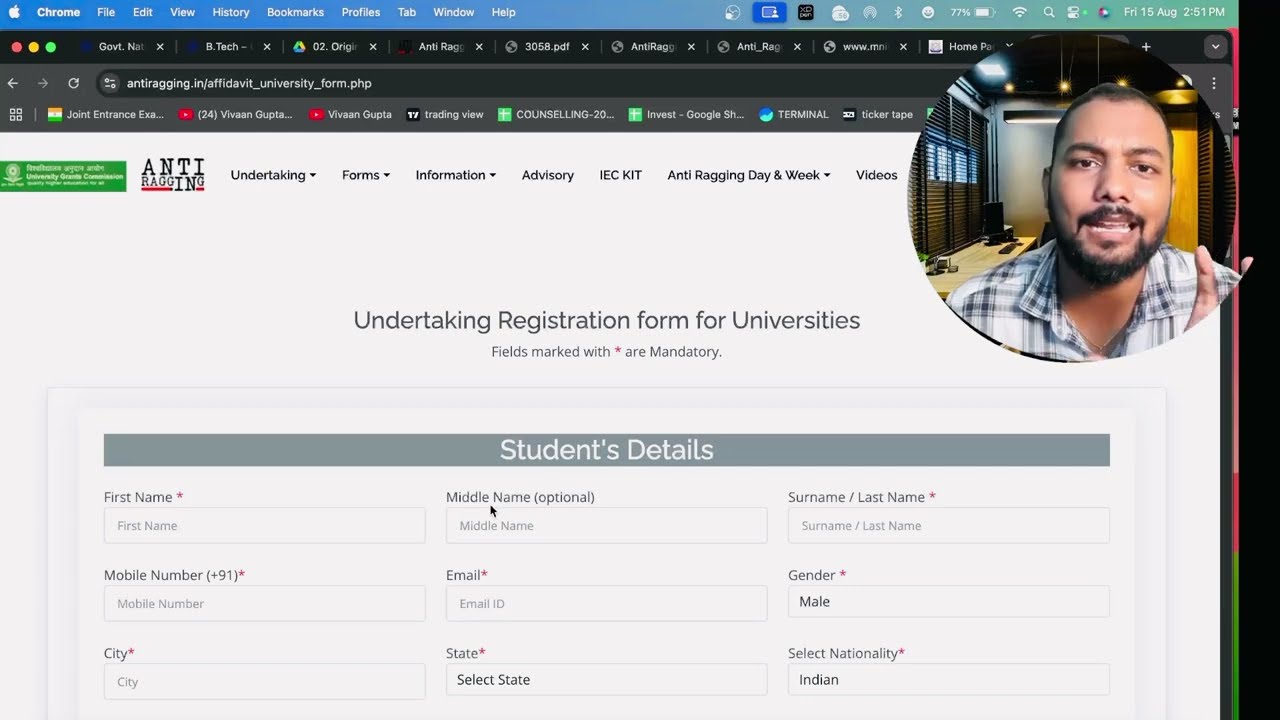
Task: Open (24) Vivaan Gupta YouTube bookmark
Action: pos(236,114)
